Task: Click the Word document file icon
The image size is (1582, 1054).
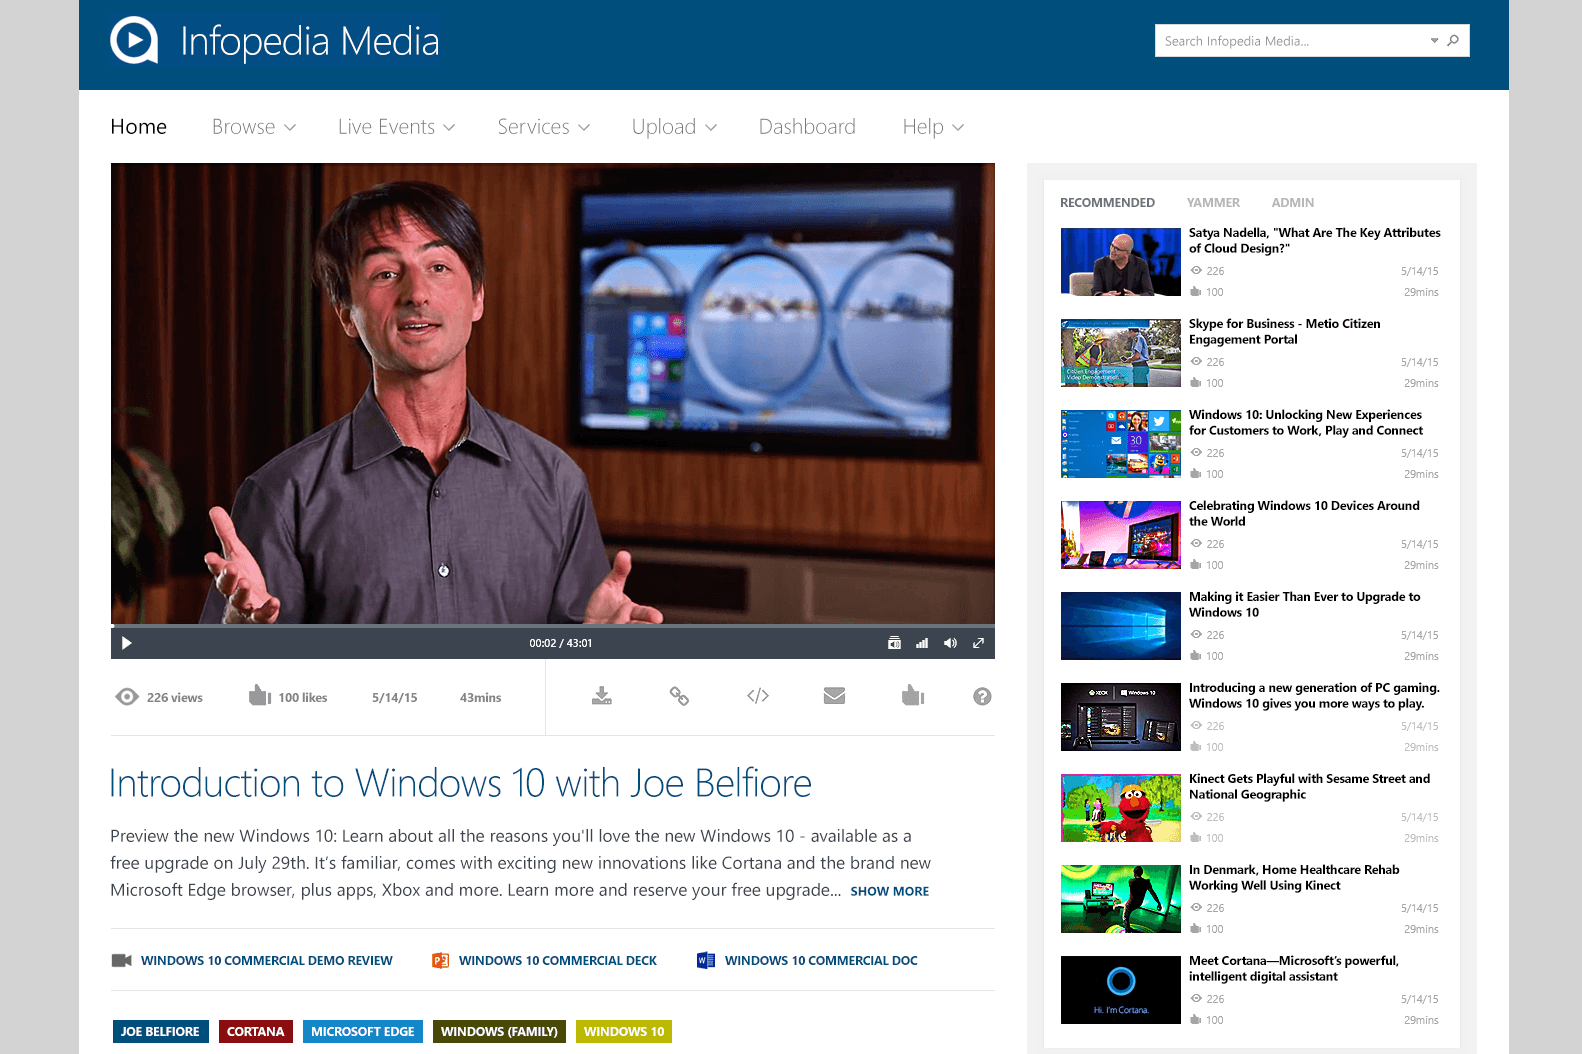Action: (706, 961)
